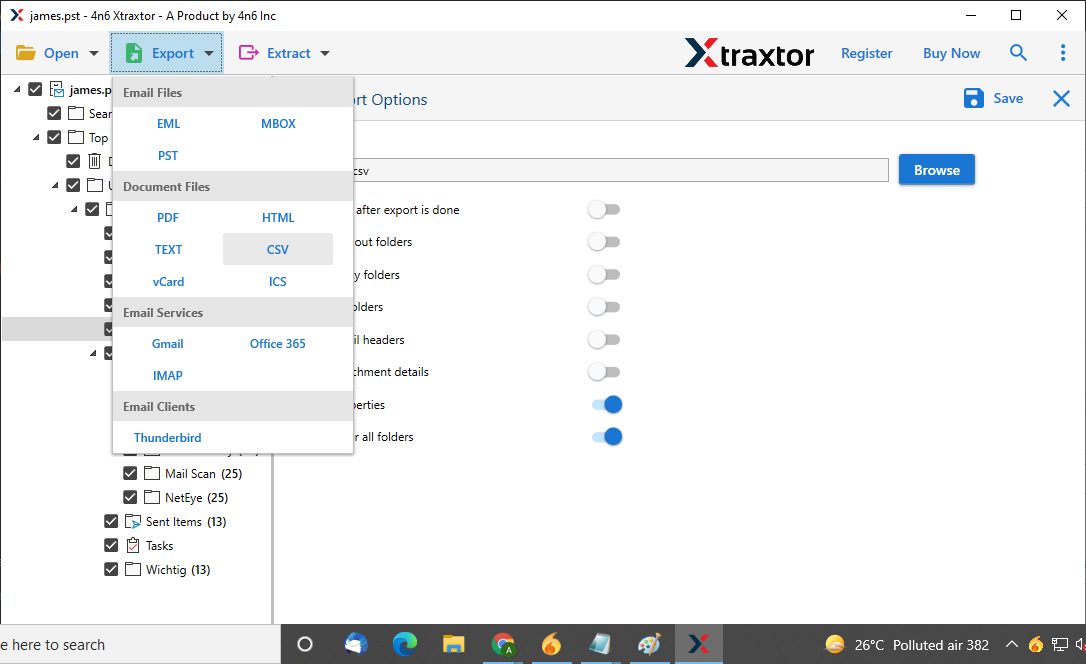
Task: Enable the 'after export is done' toggle
Action: (x=603, y=210)
